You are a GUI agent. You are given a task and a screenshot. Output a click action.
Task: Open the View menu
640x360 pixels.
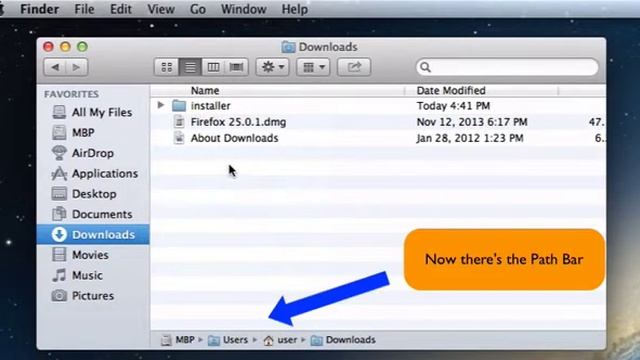[x=161, y=9]
